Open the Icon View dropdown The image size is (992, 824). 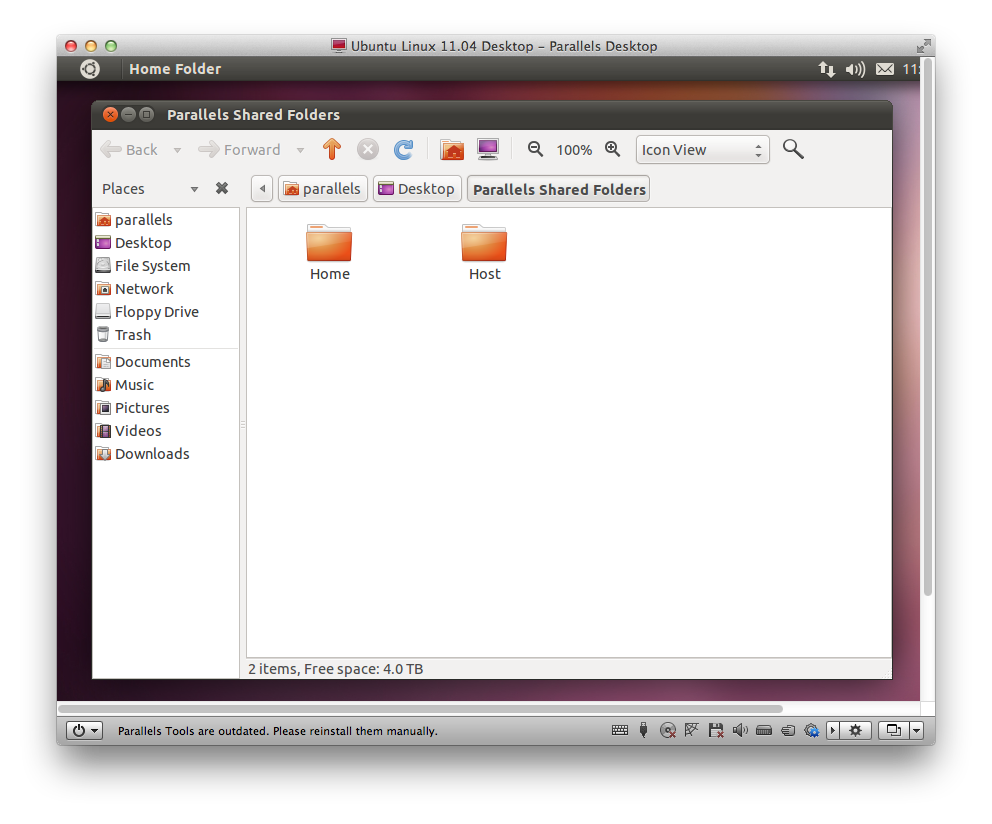tap(702, 150)
